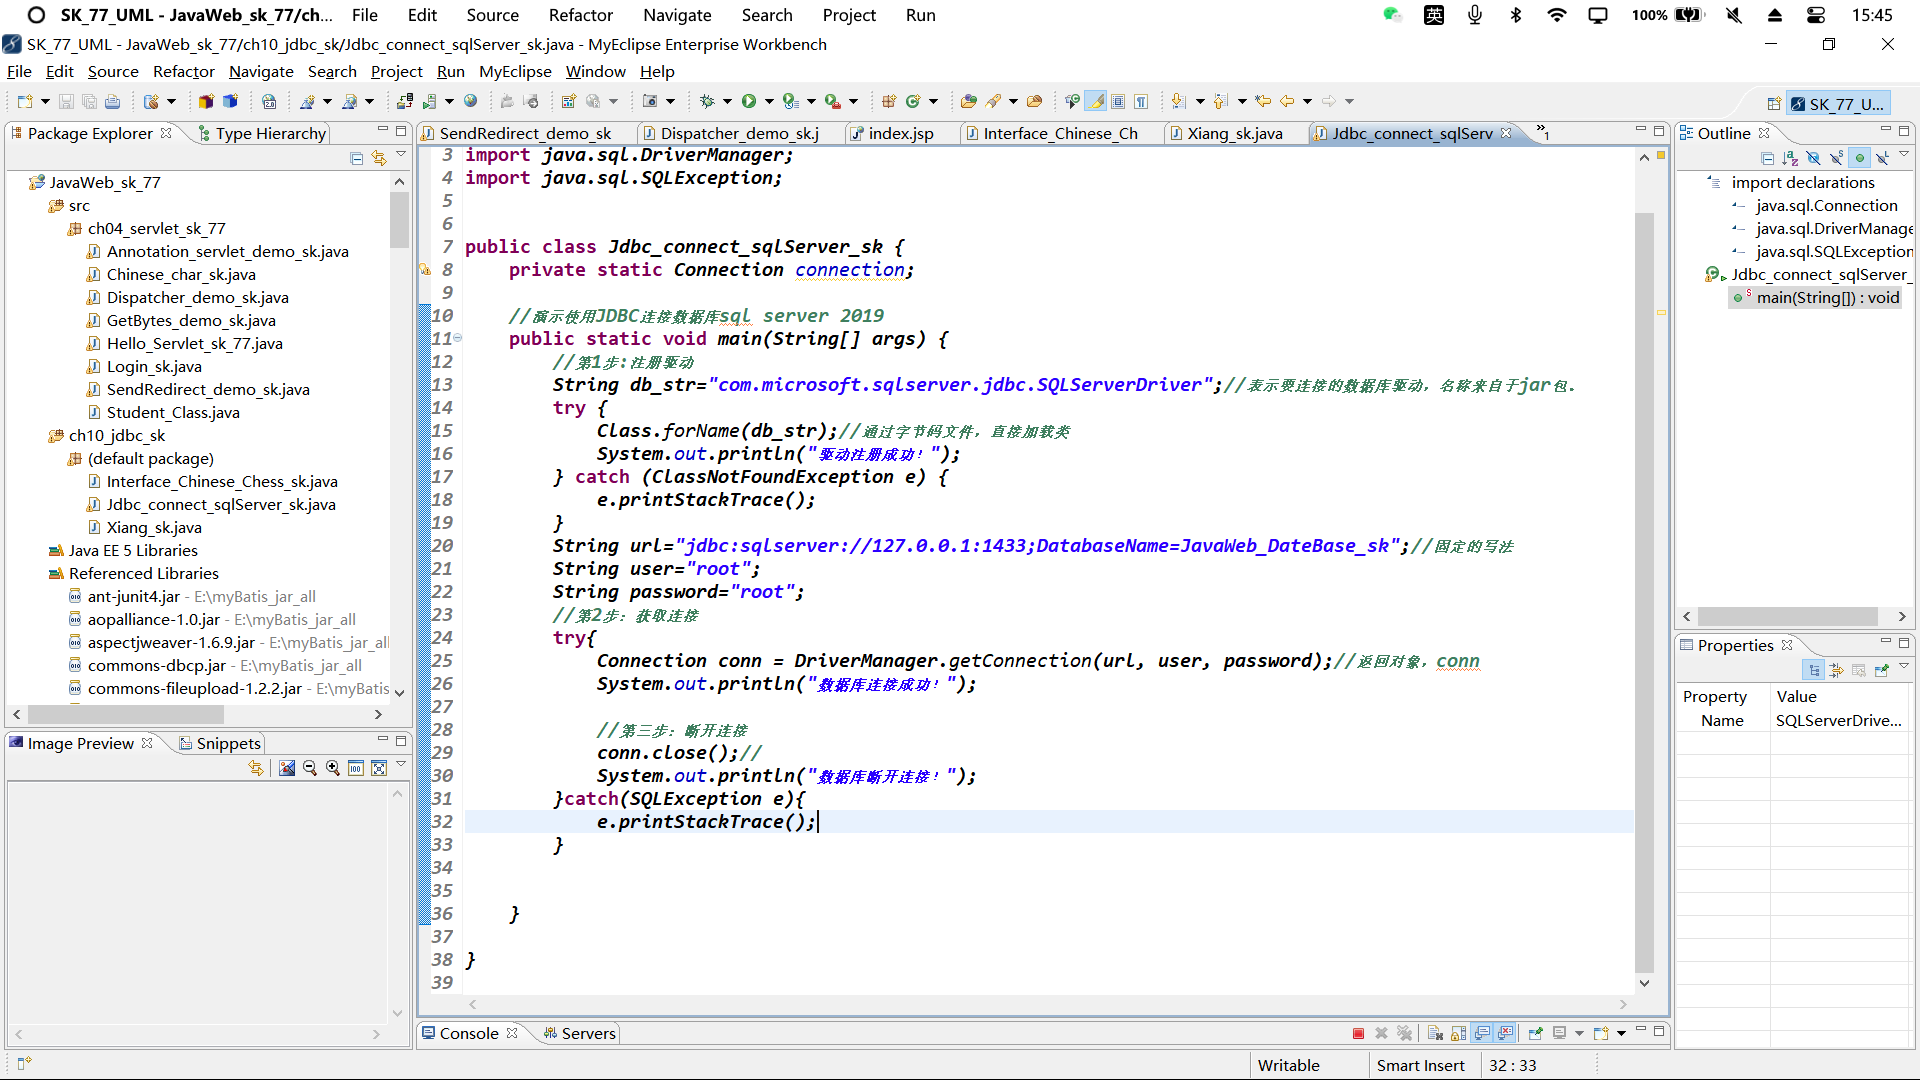This screenshot has height=1080, width=1920.
Task: Show hidden editor tabs list chevron
Action: point(1543,132)
